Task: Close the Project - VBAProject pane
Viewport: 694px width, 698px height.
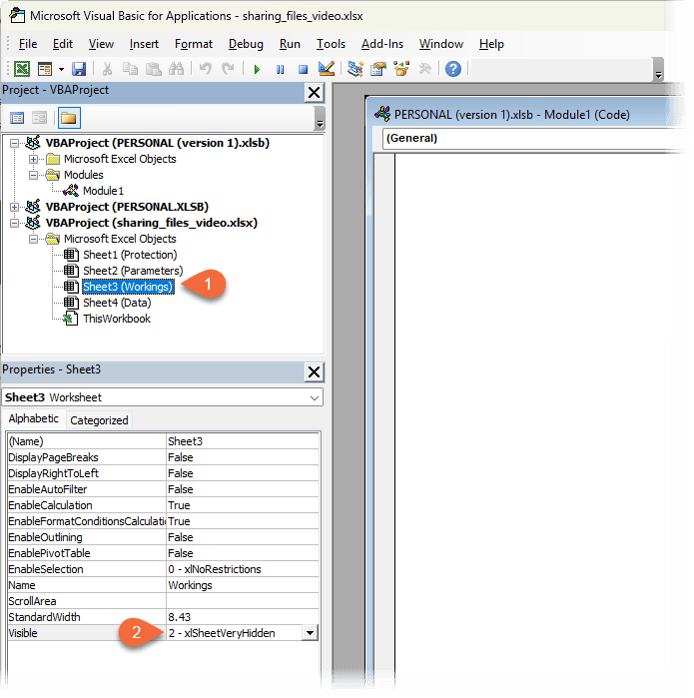Action: (x=314, y=93)
